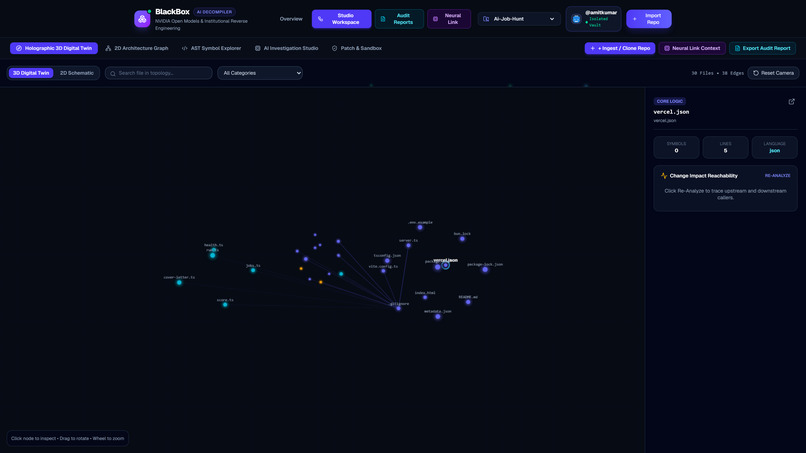806x453 pixels.
Task: Select the package-lock.json node
Action: [x=485, y=269]
